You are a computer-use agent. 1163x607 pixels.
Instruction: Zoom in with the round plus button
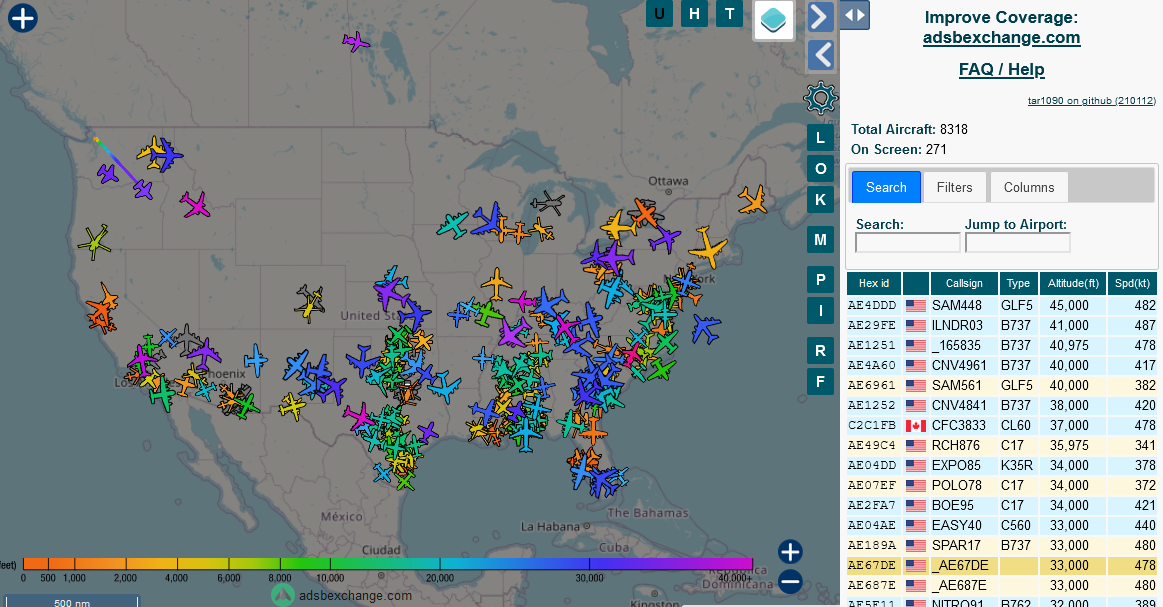(790, 551)
